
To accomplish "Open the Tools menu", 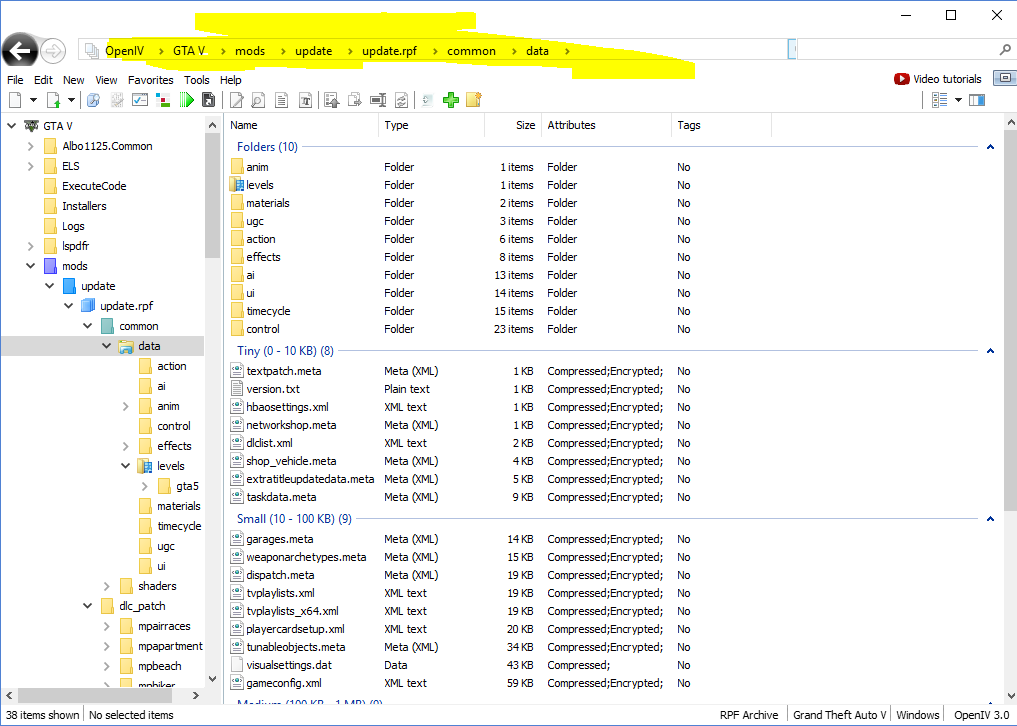I will point(197,80).
